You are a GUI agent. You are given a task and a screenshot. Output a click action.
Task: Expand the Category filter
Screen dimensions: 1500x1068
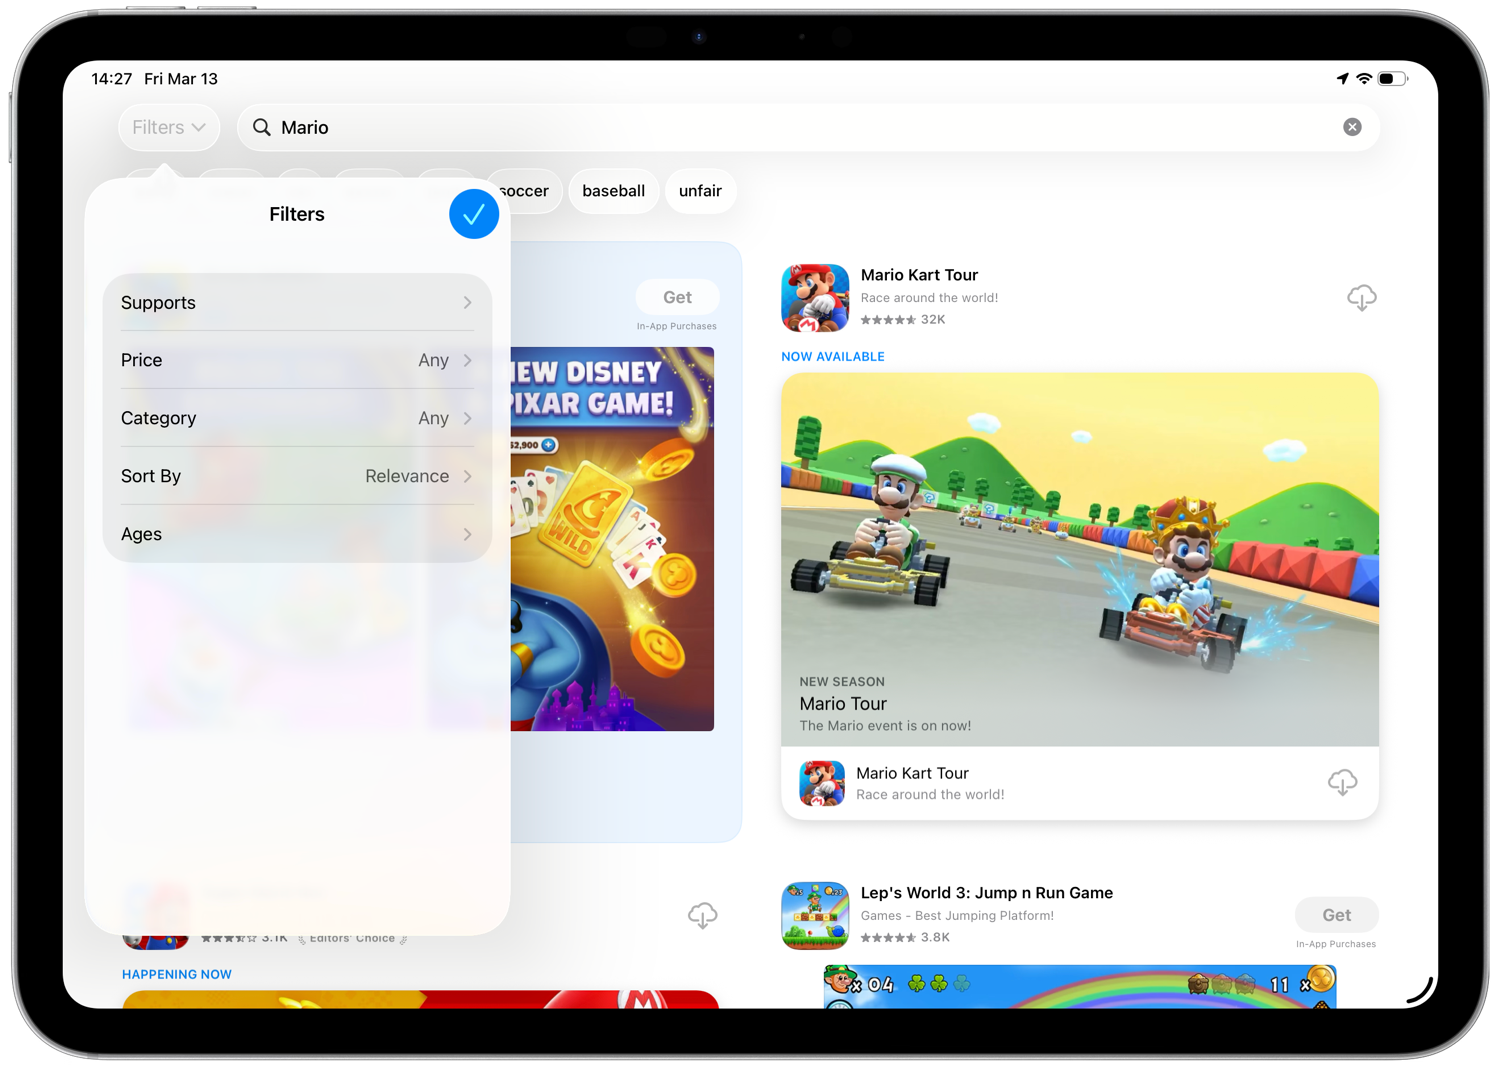click(x=296, y=418)
